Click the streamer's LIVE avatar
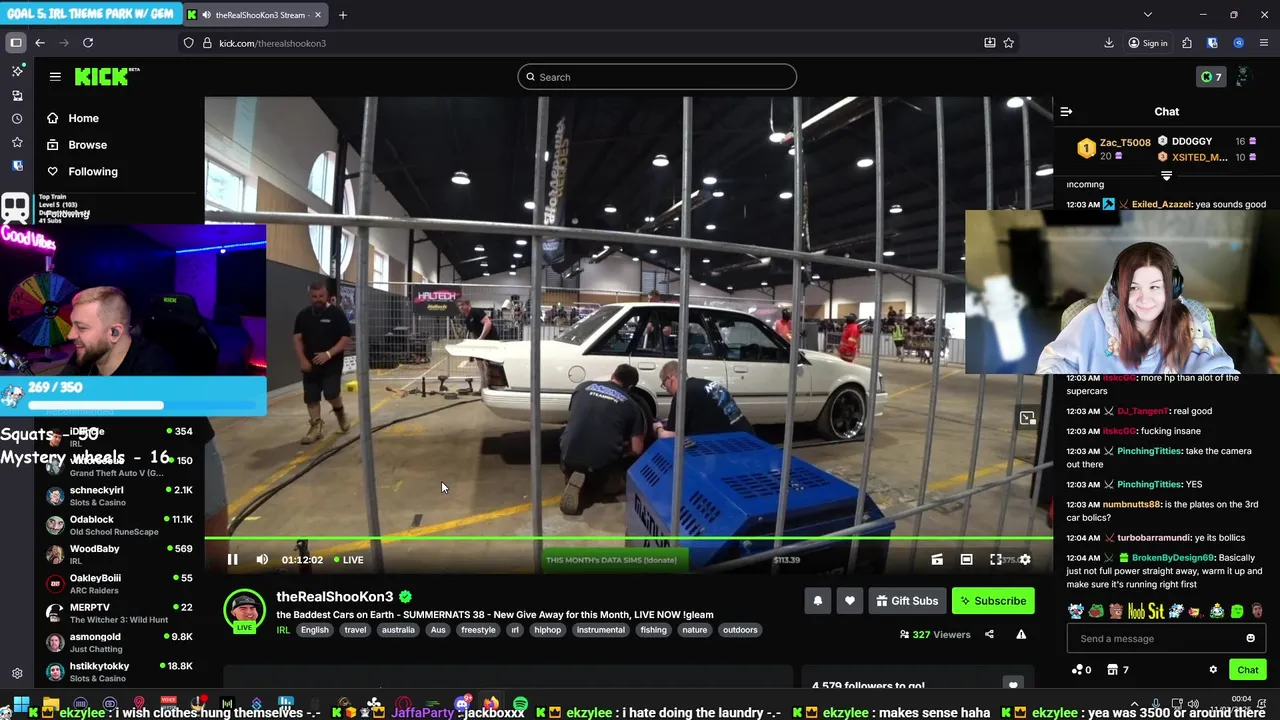Viewport: 1280px width, 720px height. (x=244, y=611)
